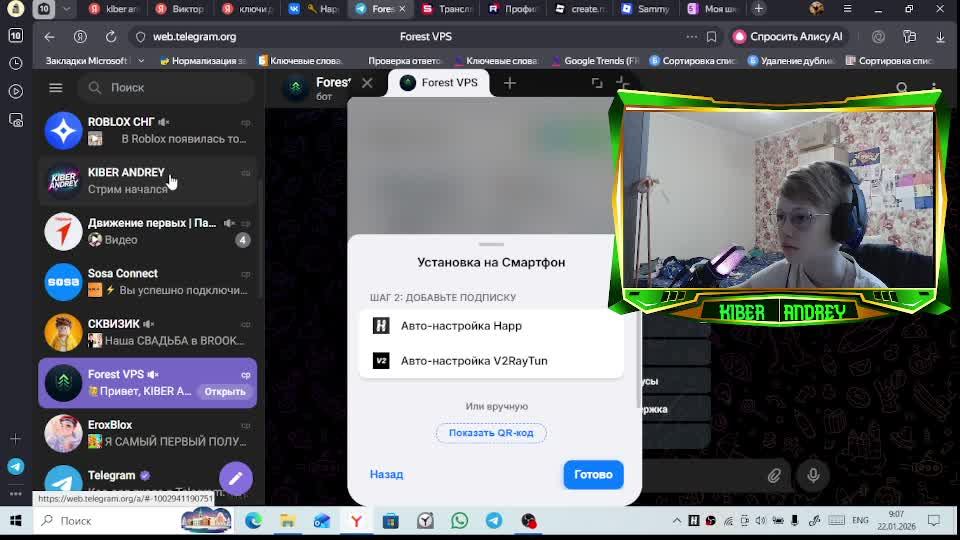960x540 pixels.
Task: Select Авто-настройка Happ option
Action: click(x=491, y=326)
